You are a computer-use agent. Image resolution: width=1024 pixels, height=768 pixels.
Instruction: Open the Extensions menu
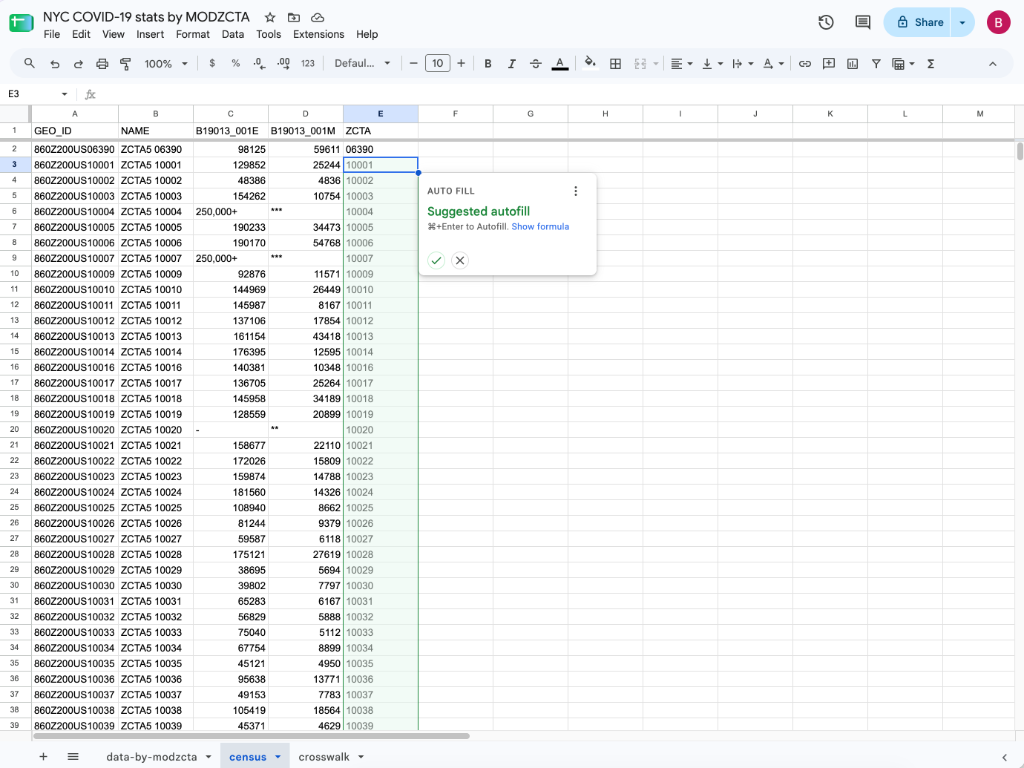pos(319,34)
